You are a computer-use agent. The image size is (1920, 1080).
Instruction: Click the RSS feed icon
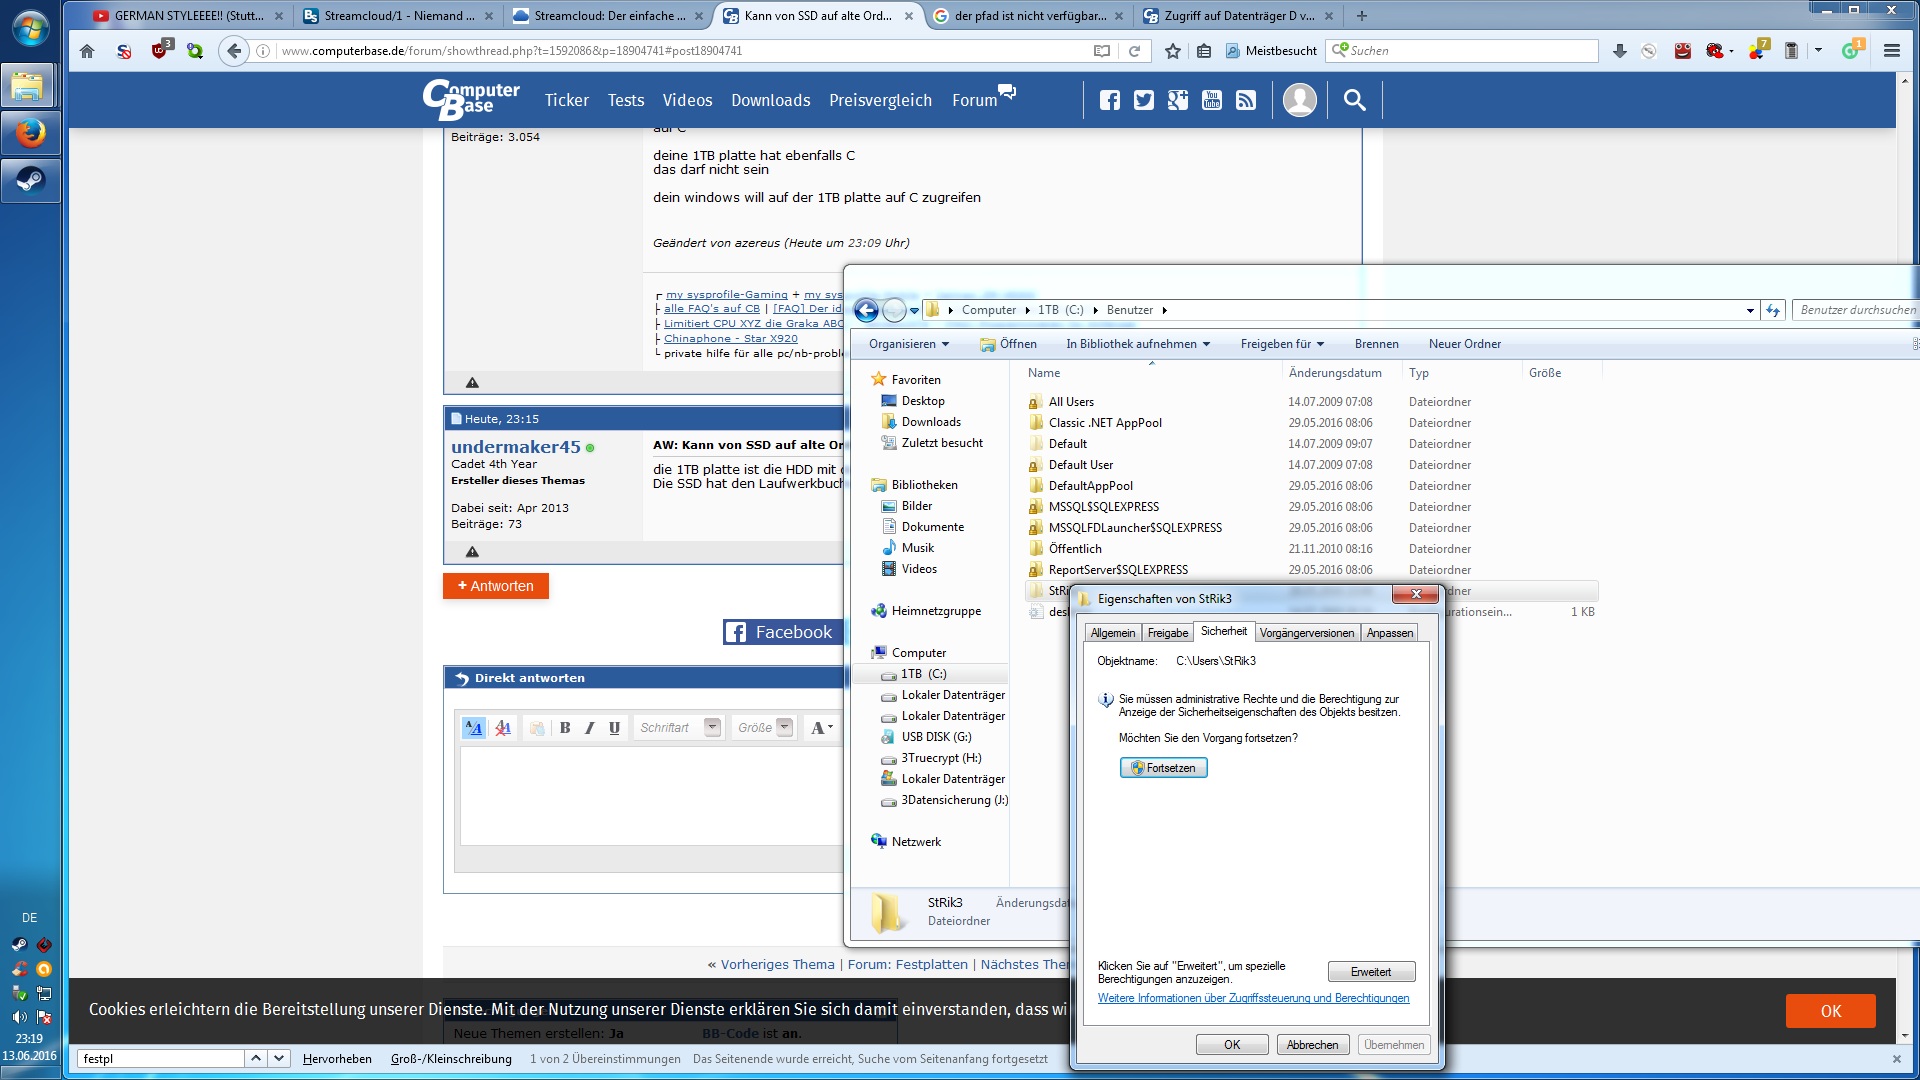(1246, 100)
